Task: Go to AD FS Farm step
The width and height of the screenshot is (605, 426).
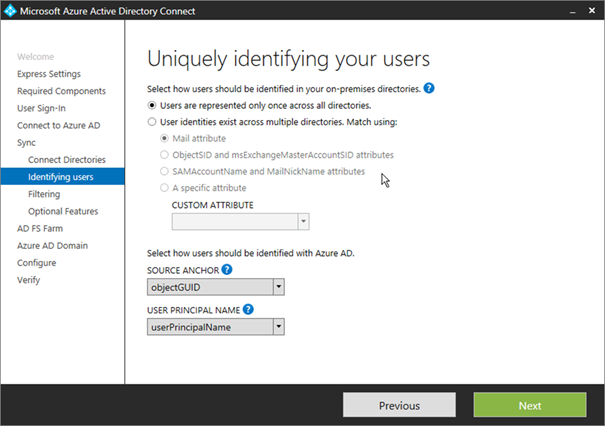Action: [40, 228]
